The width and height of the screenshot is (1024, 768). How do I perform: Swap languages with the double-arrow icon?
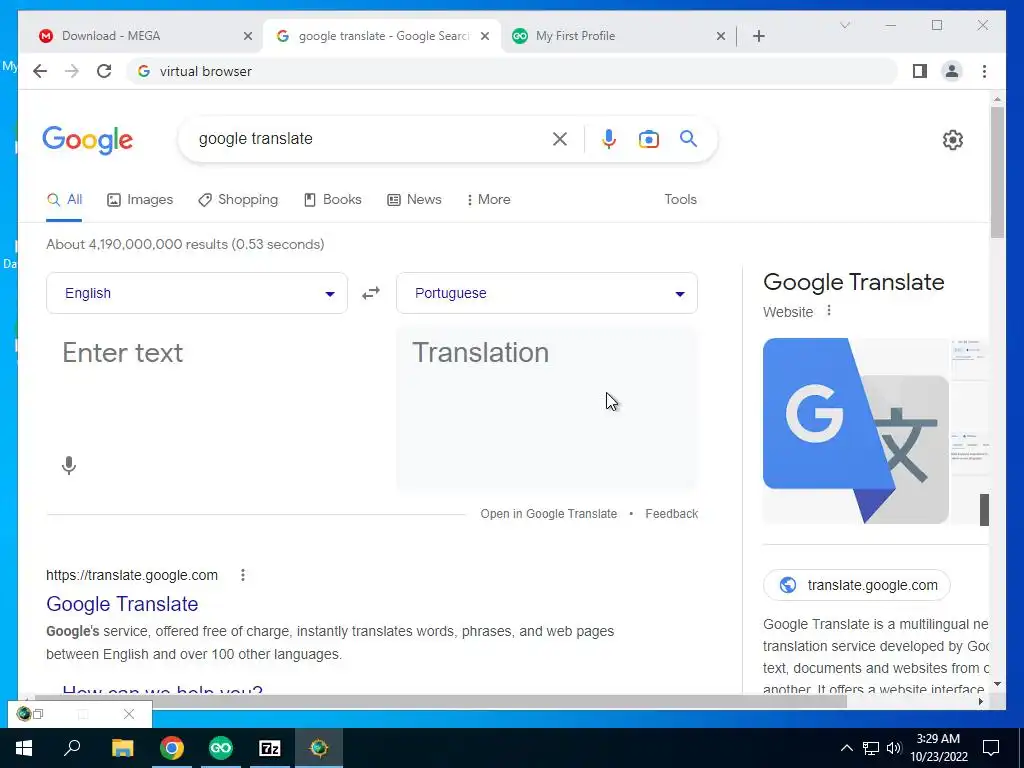point(371,293)
